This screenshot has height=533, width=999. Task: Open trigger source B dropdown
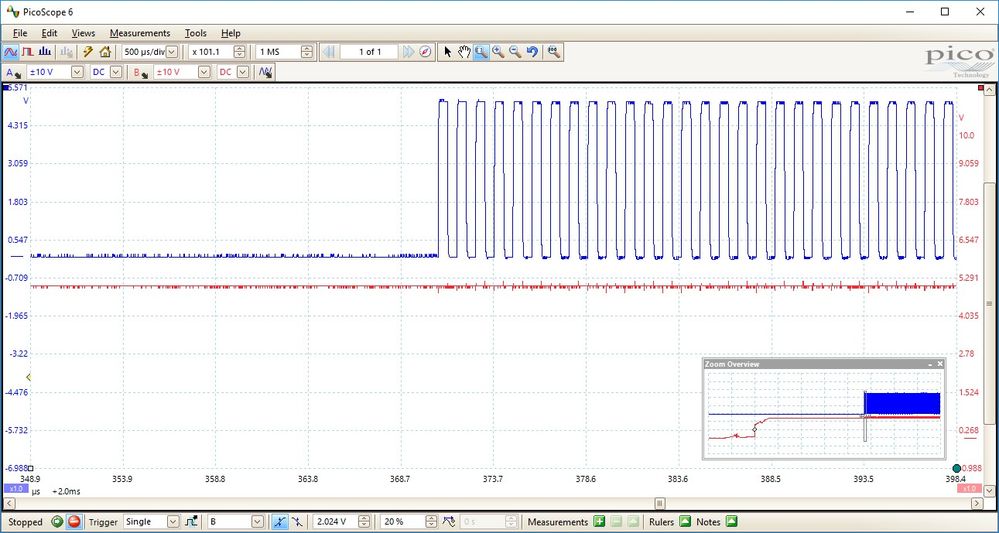click(x=257, y=522)
